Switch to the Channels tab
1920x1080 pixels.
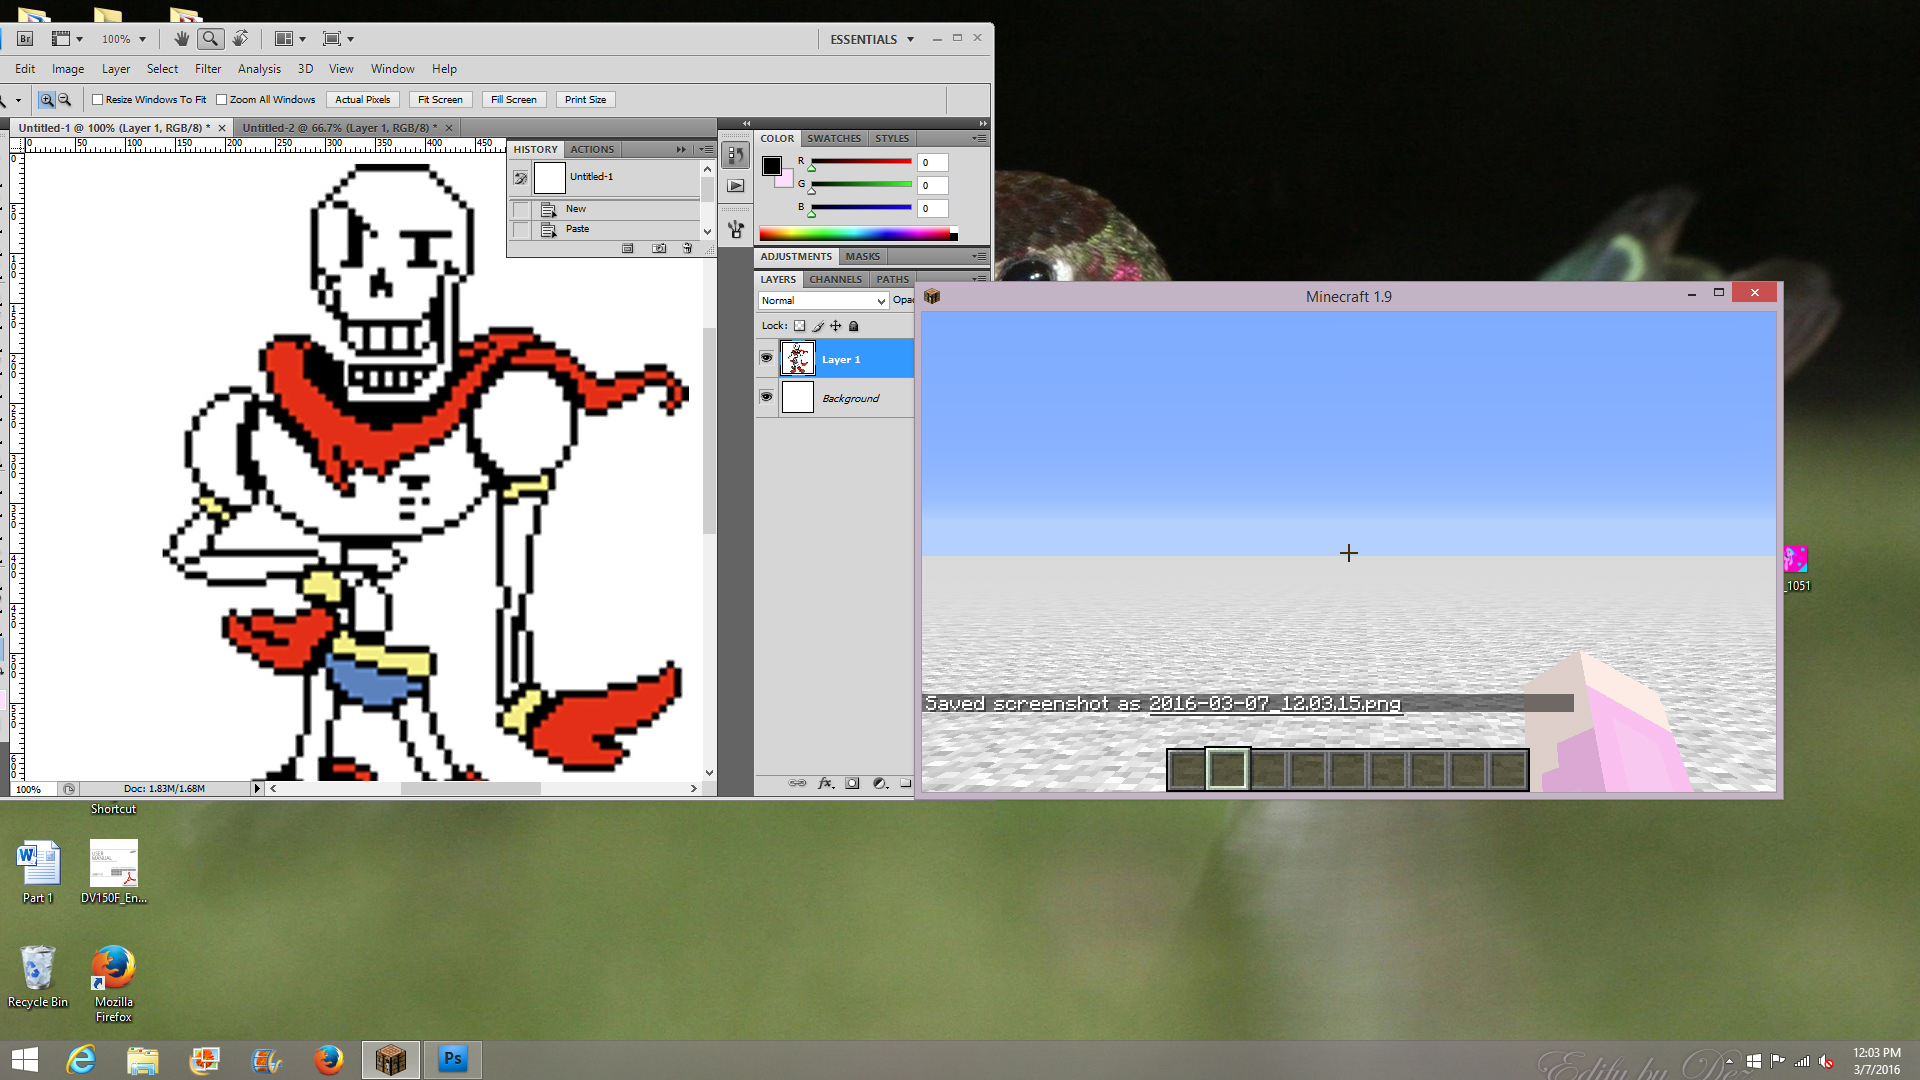point(835,279)
